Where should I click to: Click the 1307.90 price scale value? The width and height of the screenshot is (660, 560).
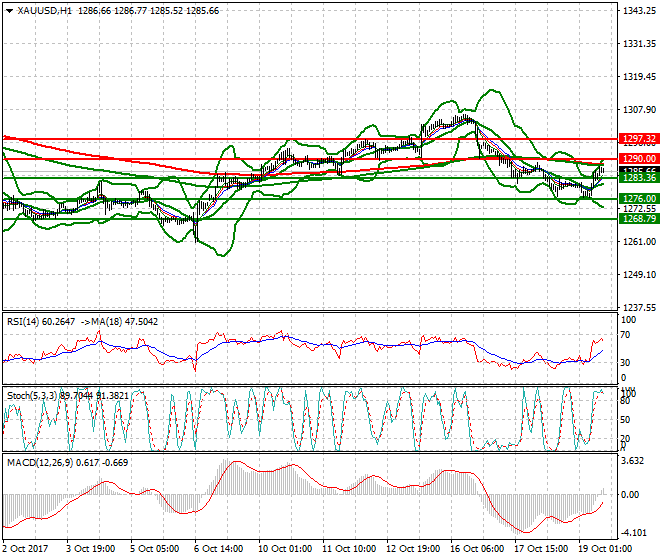pos(637,110)
